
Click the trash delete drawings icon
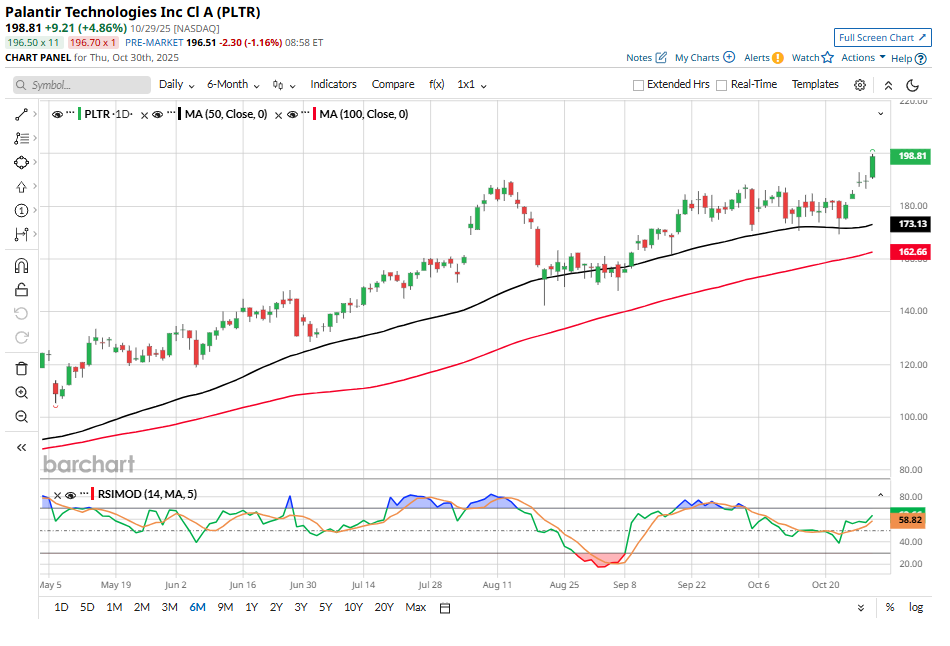[21, 368]
